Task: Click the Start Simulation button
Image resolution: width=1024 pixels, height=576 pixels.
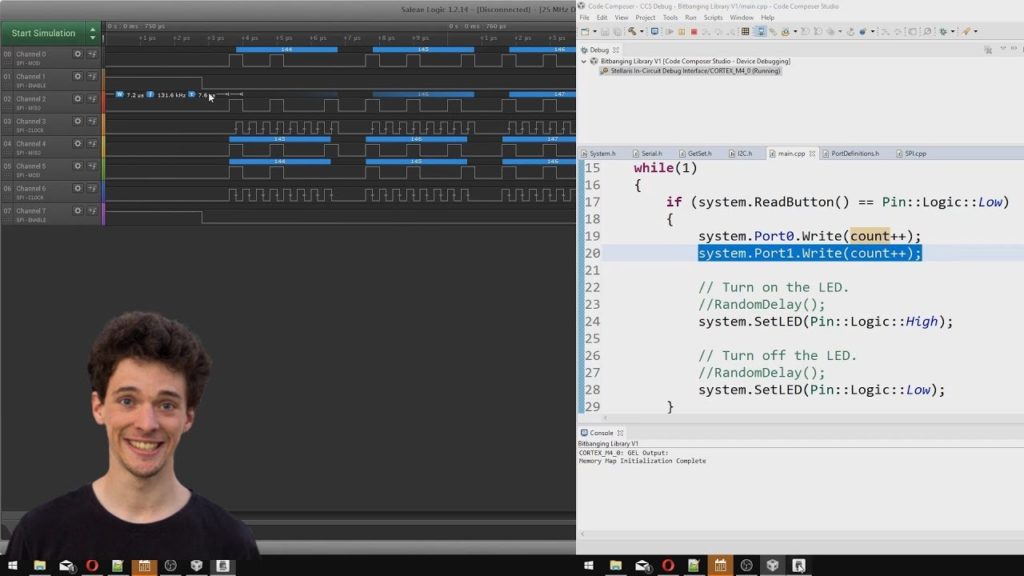Action: (43, 33)
